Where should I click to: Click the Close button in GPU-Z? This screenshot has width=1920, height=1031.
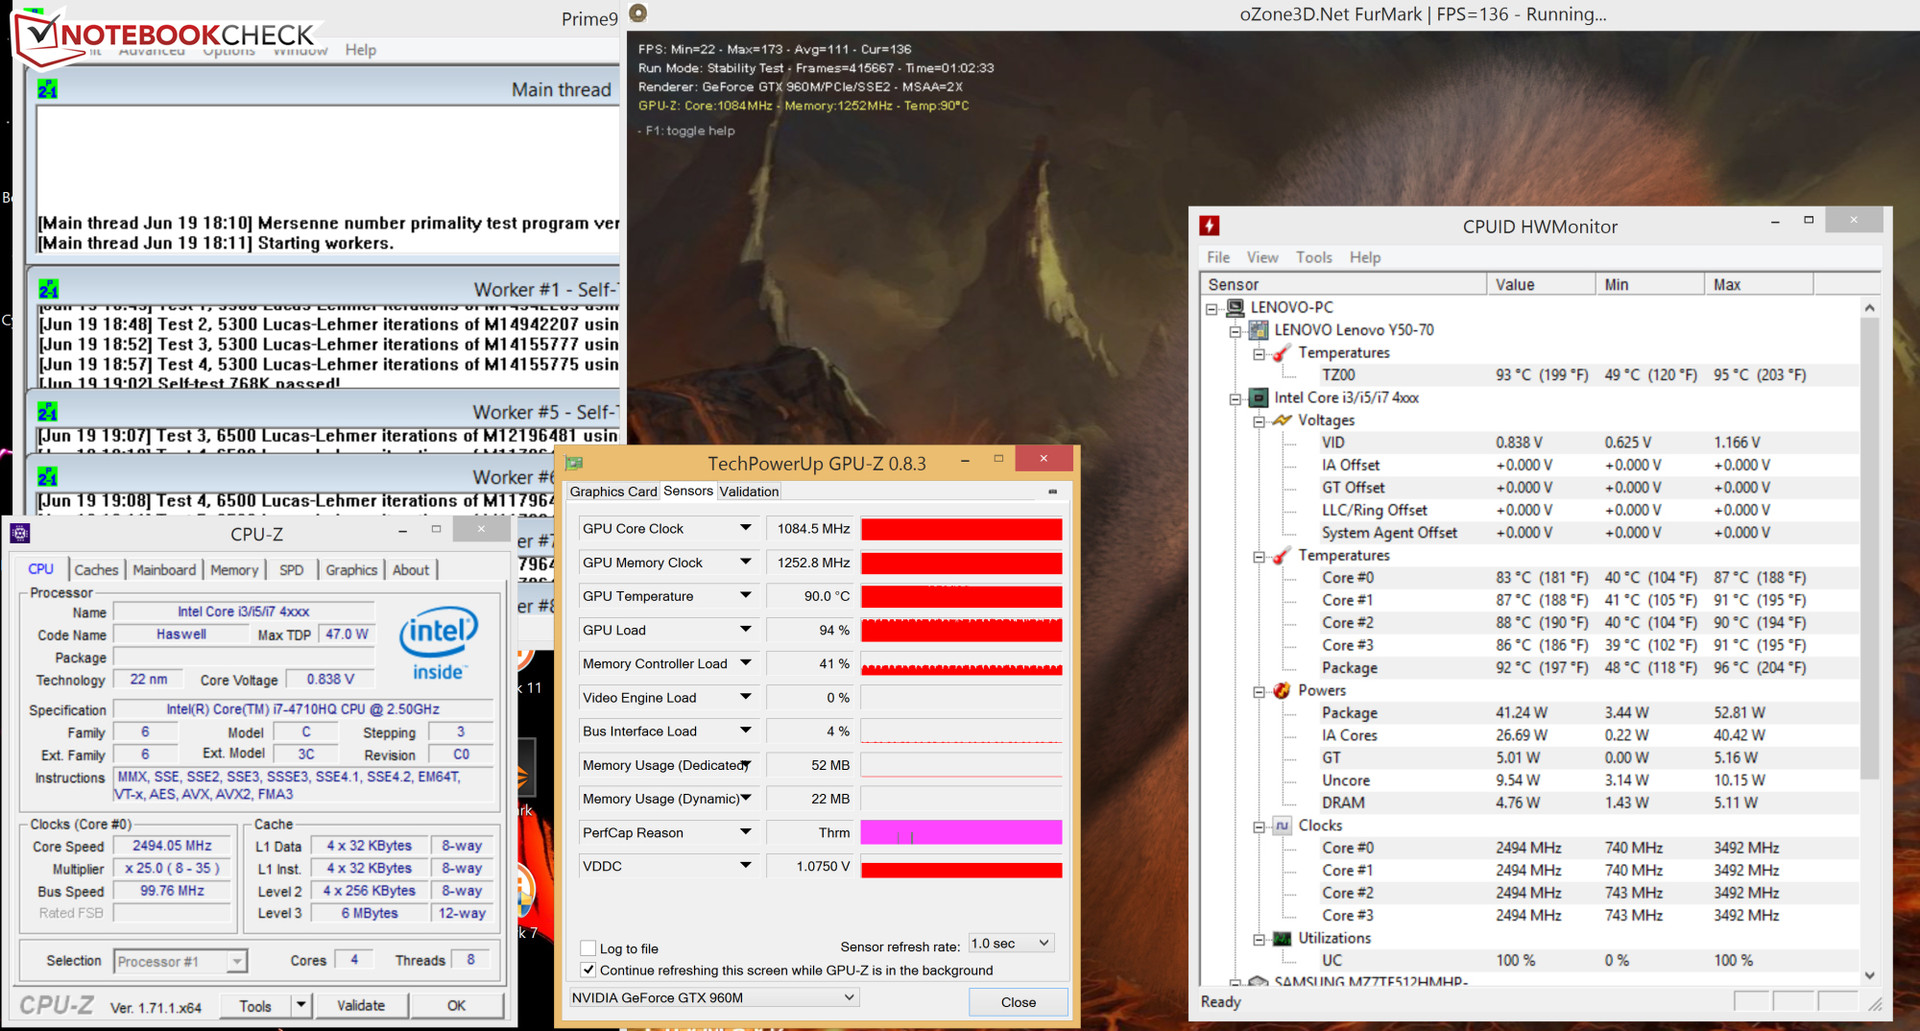point(1018,1002)
